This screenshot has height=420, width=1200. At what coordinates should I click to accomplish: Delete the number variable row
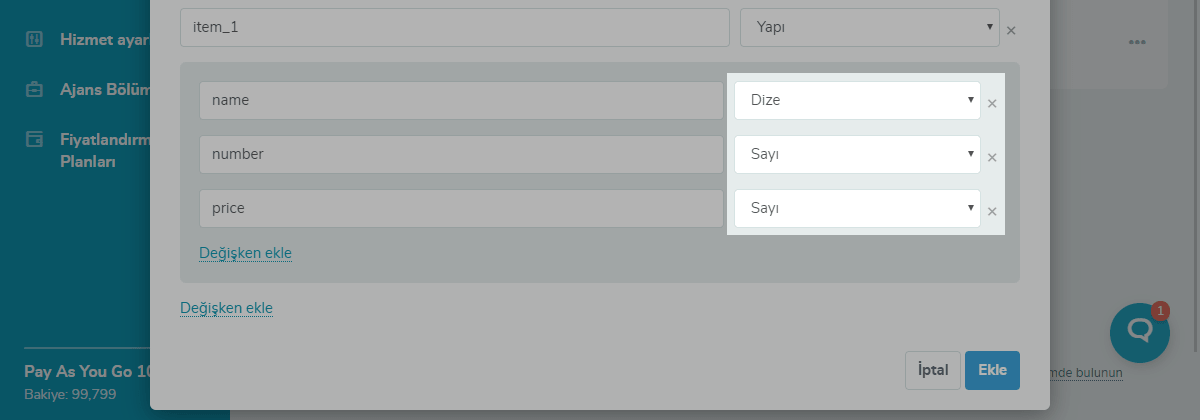click(x=992, y=157)
